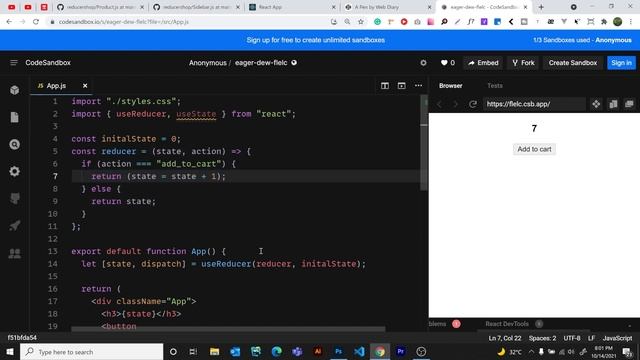Open the Deployment rocket icon in sidebar

click(15, 225)
